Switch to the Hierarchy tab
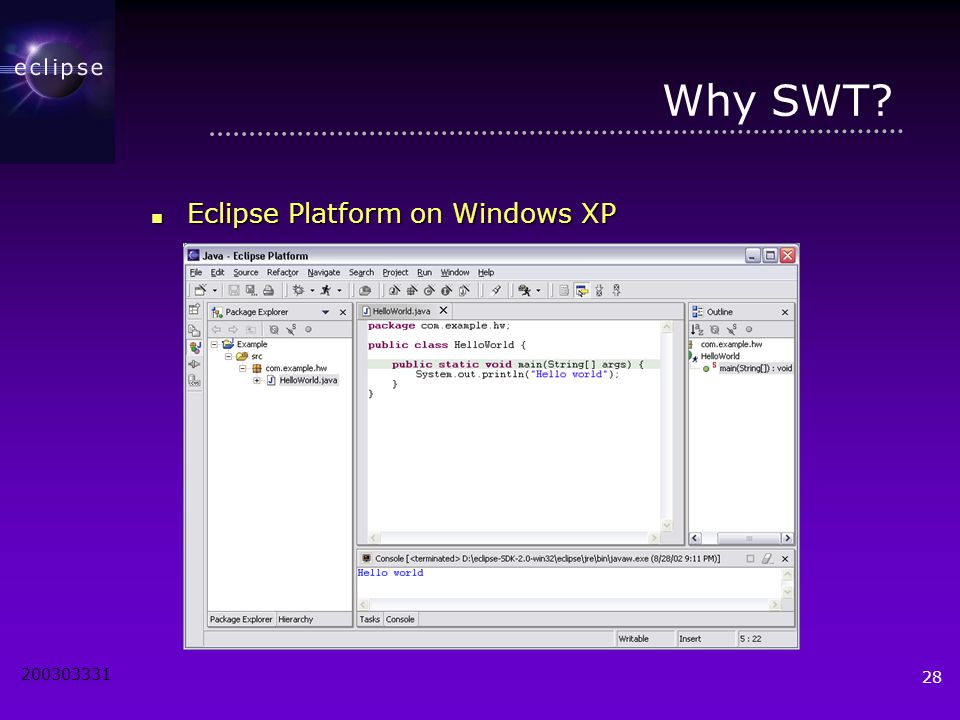 click(x=296, y=620)
